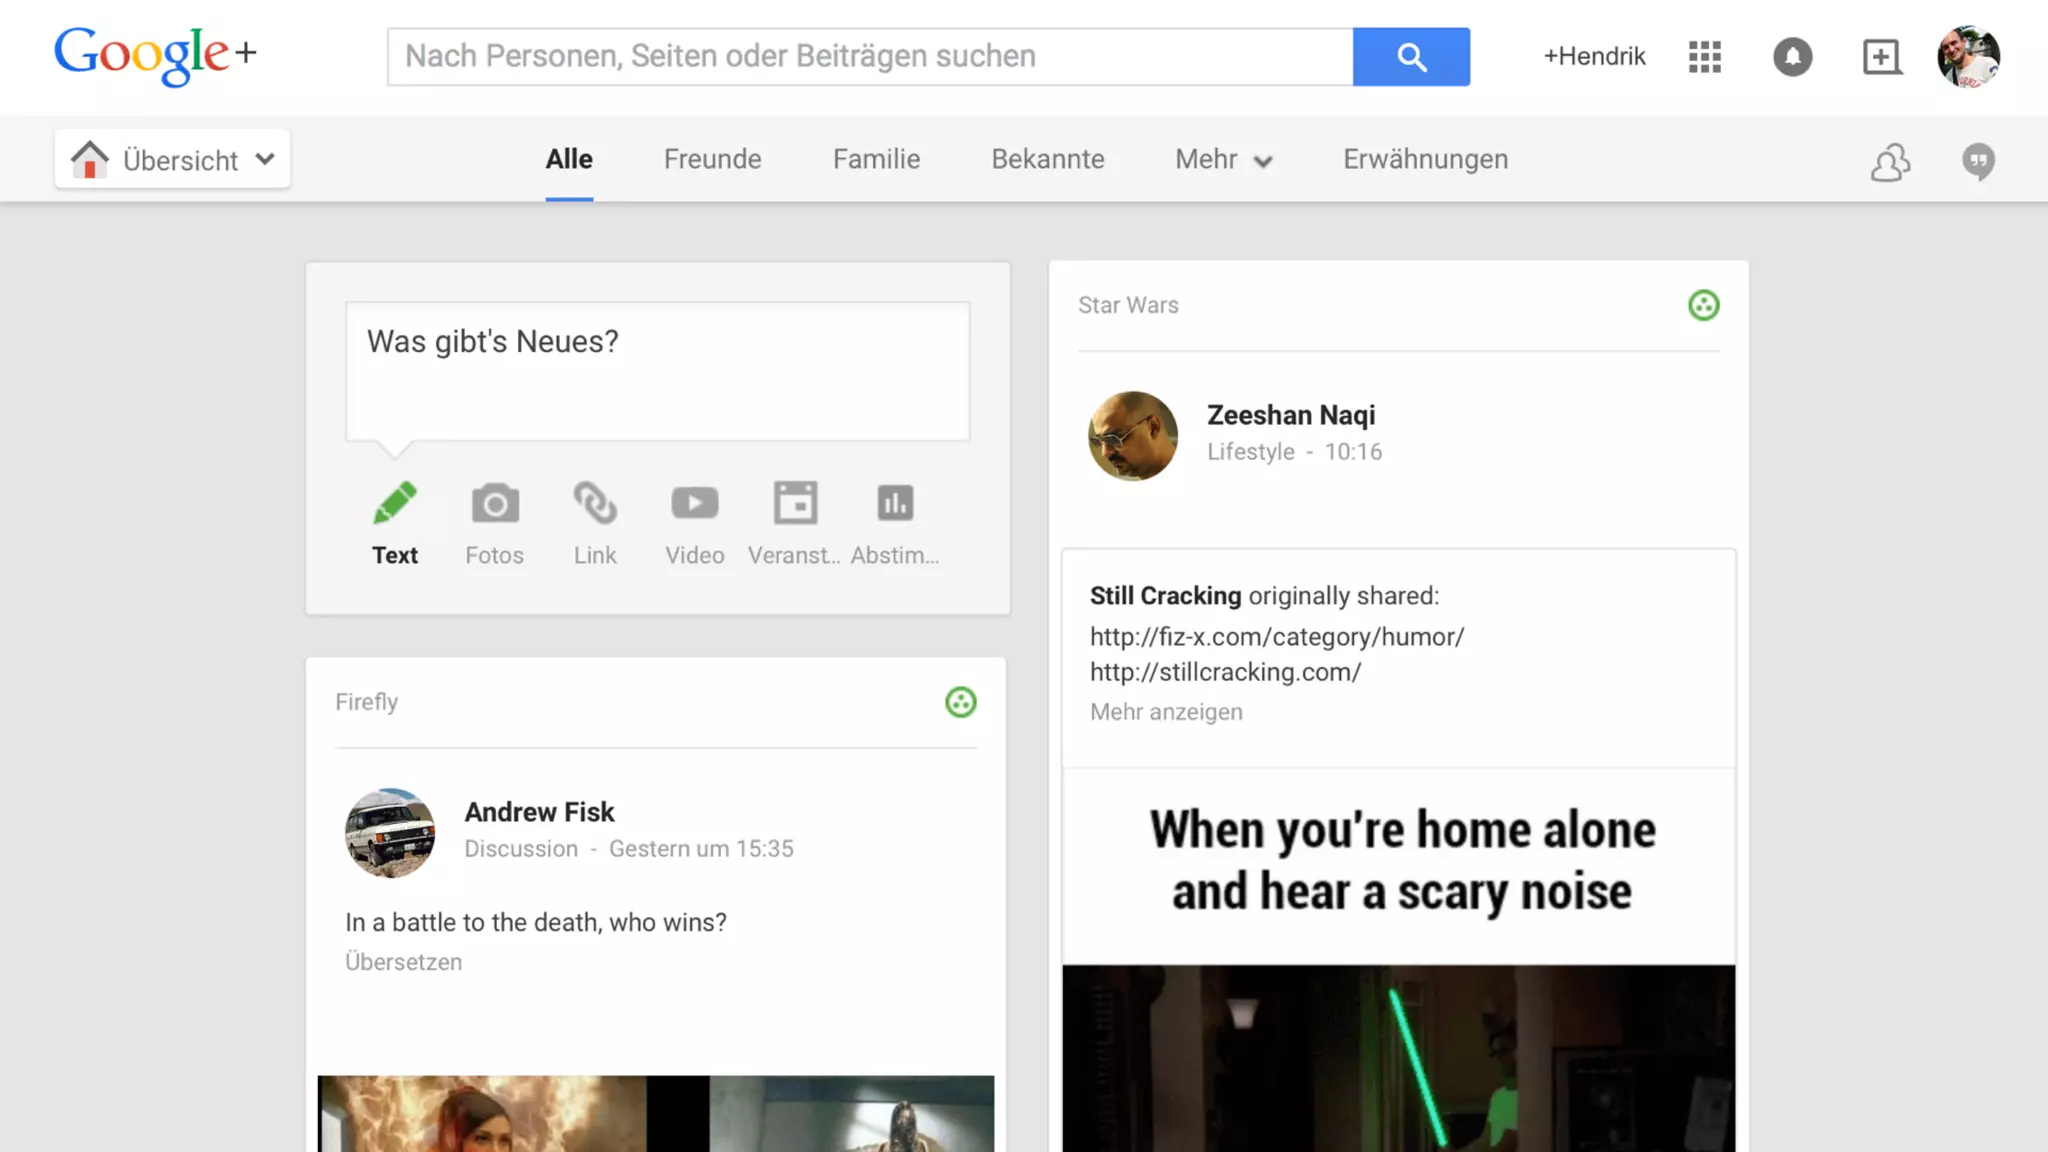Click Übersetzen under Andrew Fisk's post
Image resolution: width=2048 pixels, height=1152 pixels.
tap(403, 962)
